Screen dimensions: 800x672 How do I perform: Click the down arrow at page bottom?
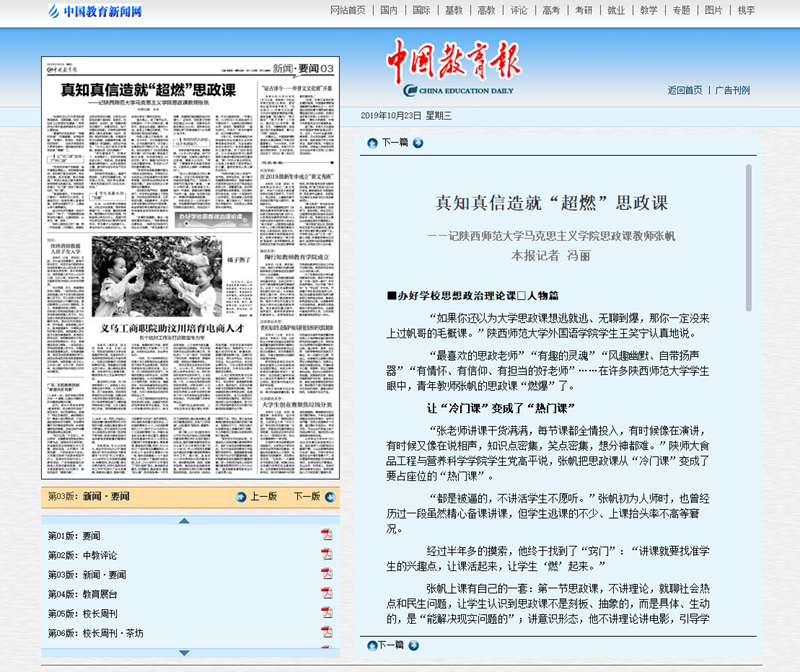click(184, 652)
